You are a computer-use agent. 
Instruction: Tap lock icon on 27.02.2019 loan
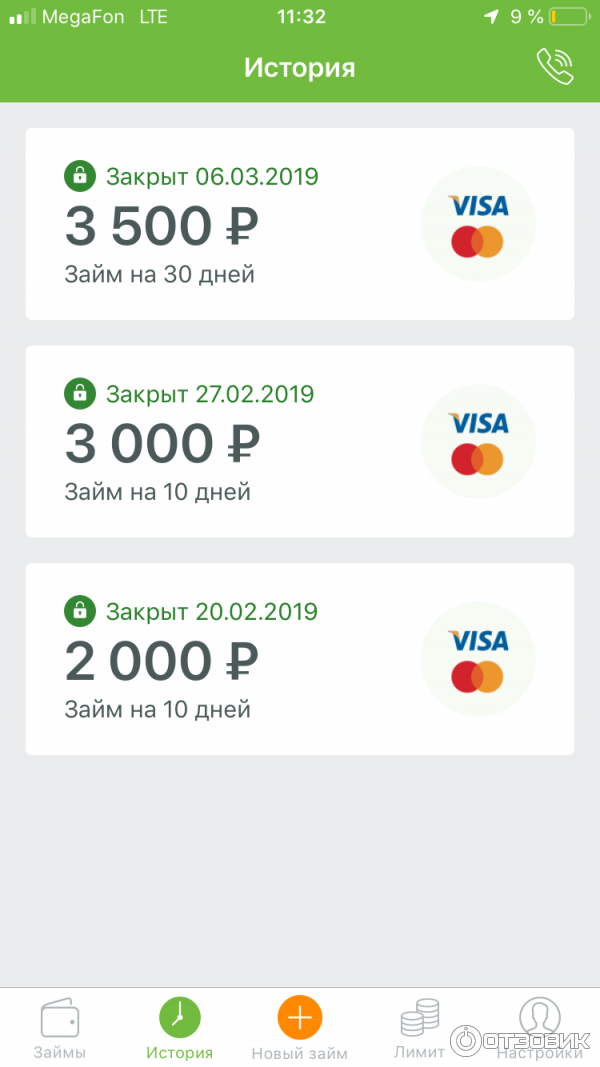click(80, 394)
